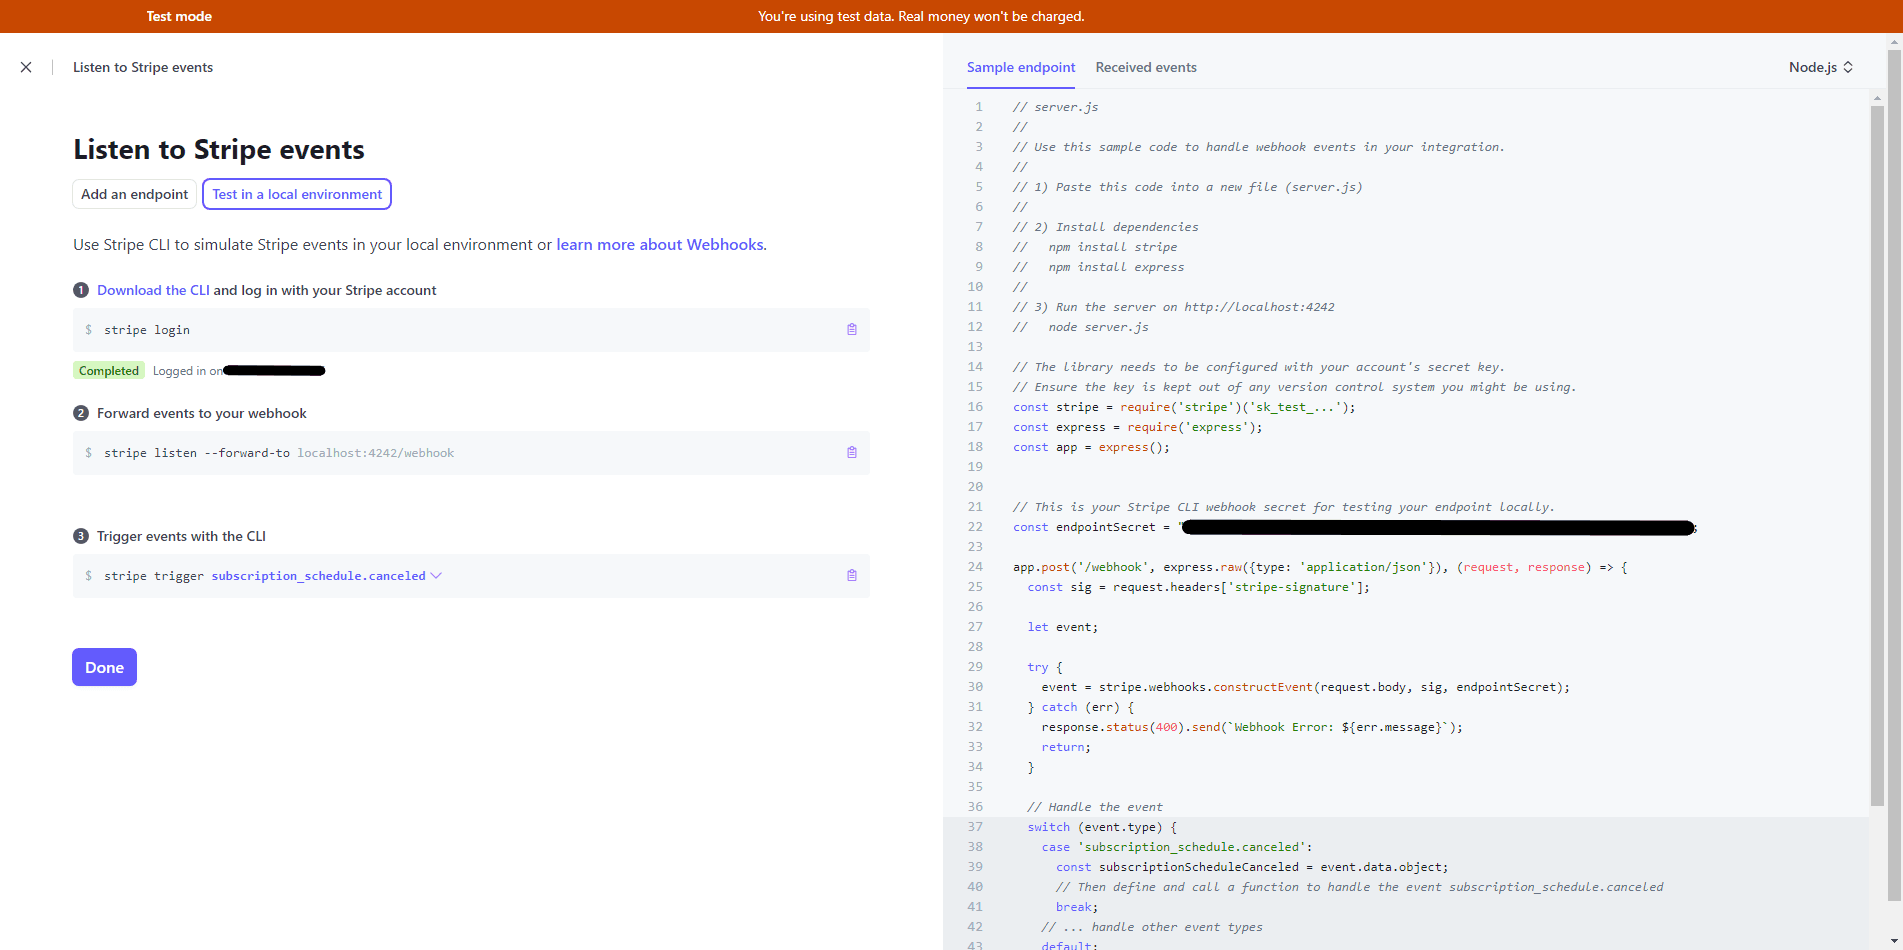Screen dimensions: 1903x950
Task: Switch to the Received events tab
Action: [x=1145, y=67]
